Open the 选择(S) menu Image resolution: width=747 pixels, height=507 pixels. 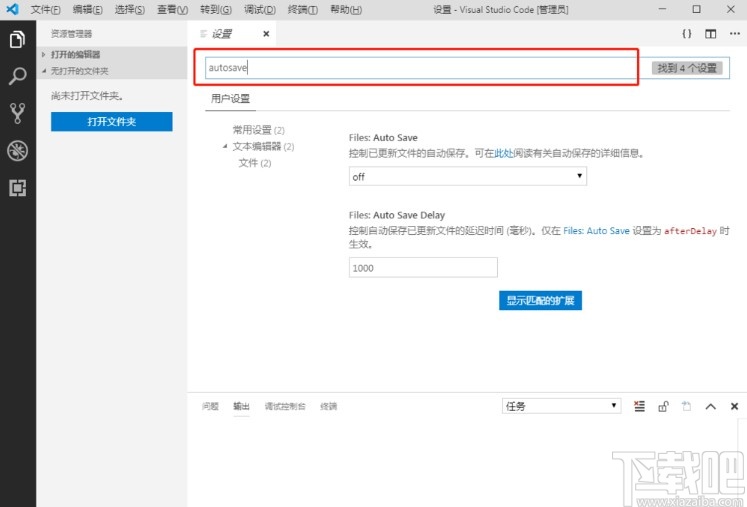130,10
